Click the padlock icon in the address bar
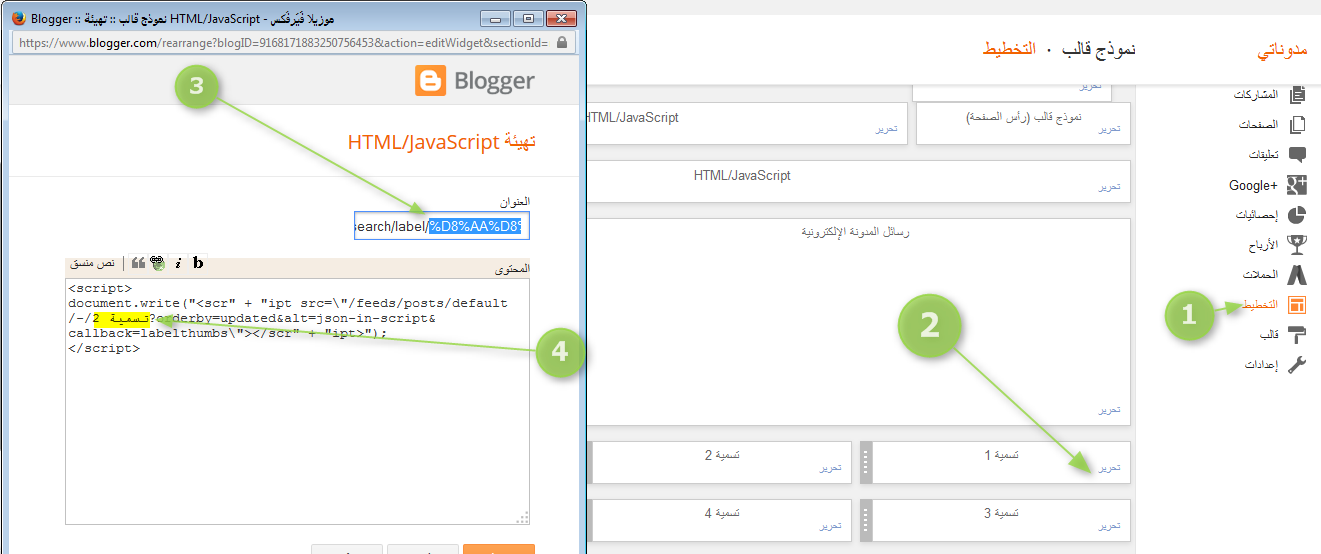The image size is (1321, 554). click(562, 43)
